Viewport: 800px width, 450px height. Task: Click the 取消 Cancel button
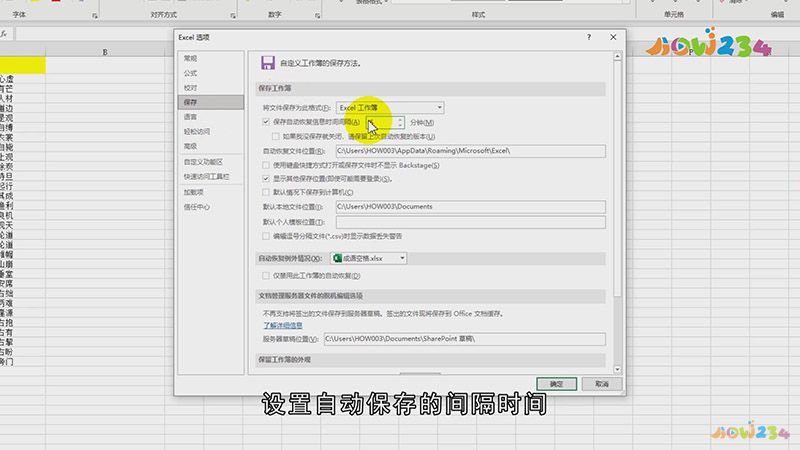602,384
